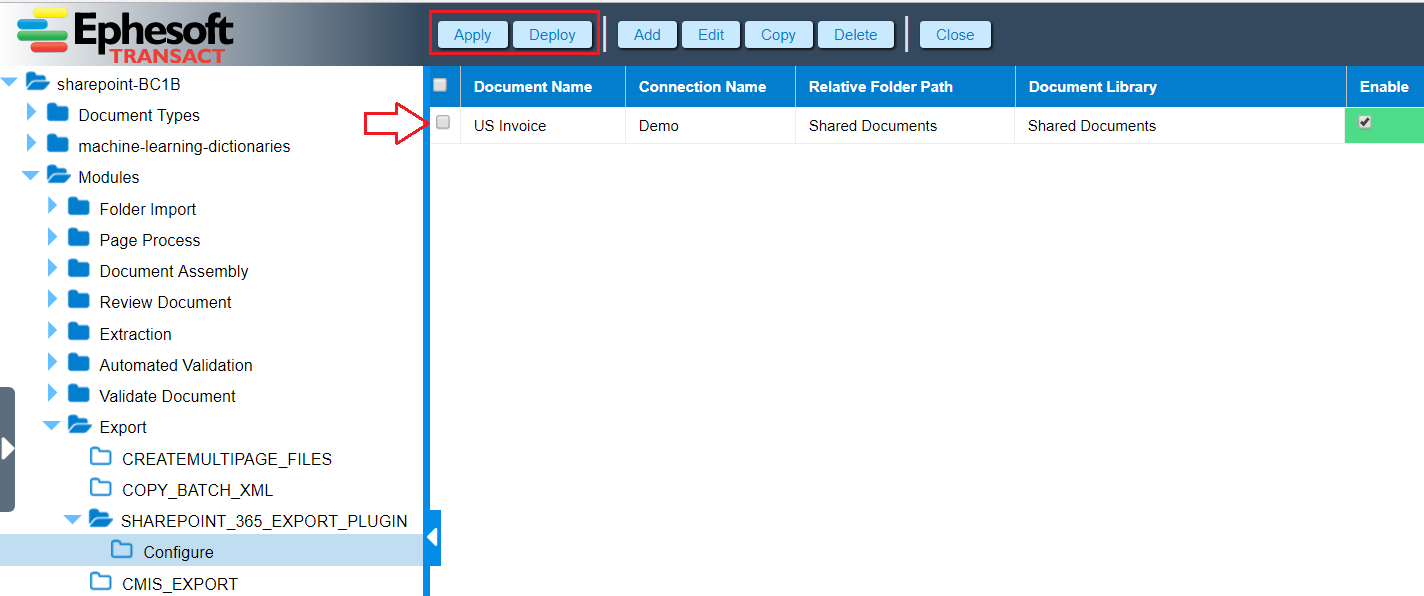Screen dimensions: 1424x596
Task: Collapse tree panel using blue arrow handle
Action: 433,538
